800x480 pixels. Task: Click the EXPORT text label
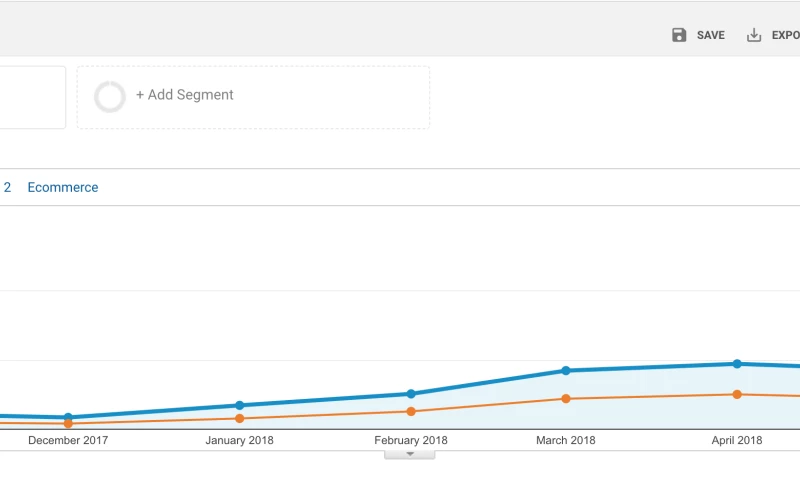click(x=785, y=35)
